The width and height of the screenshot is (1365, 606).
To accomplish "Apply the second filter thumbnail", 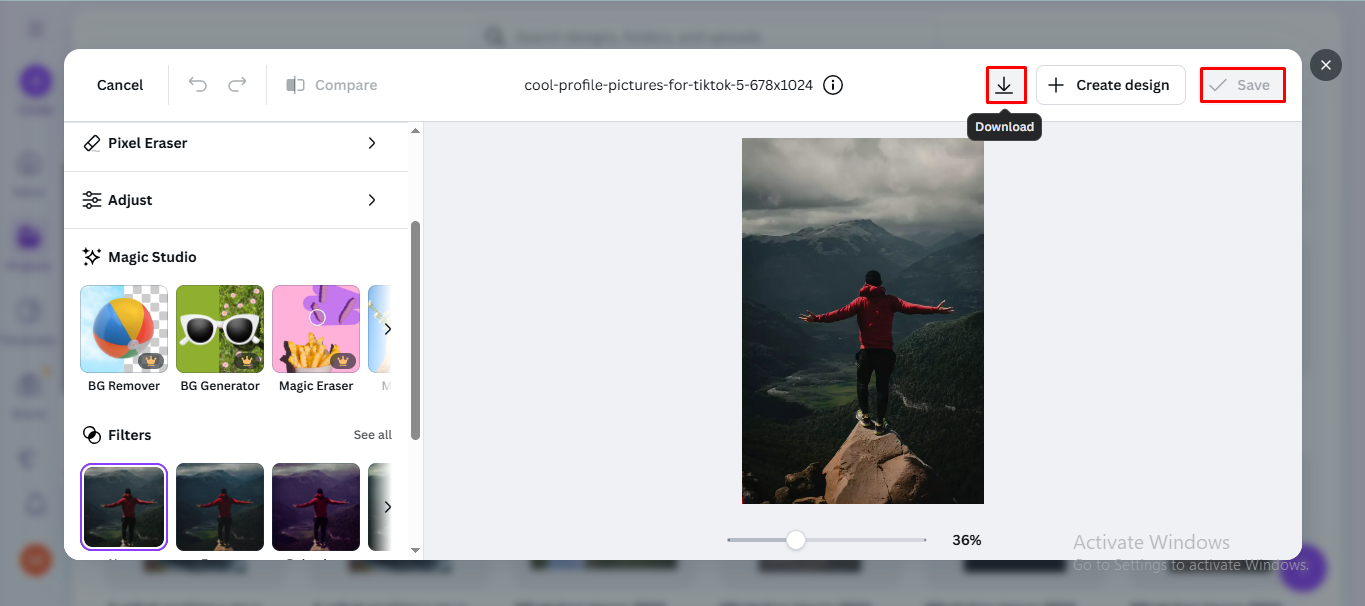I will 220,507.
